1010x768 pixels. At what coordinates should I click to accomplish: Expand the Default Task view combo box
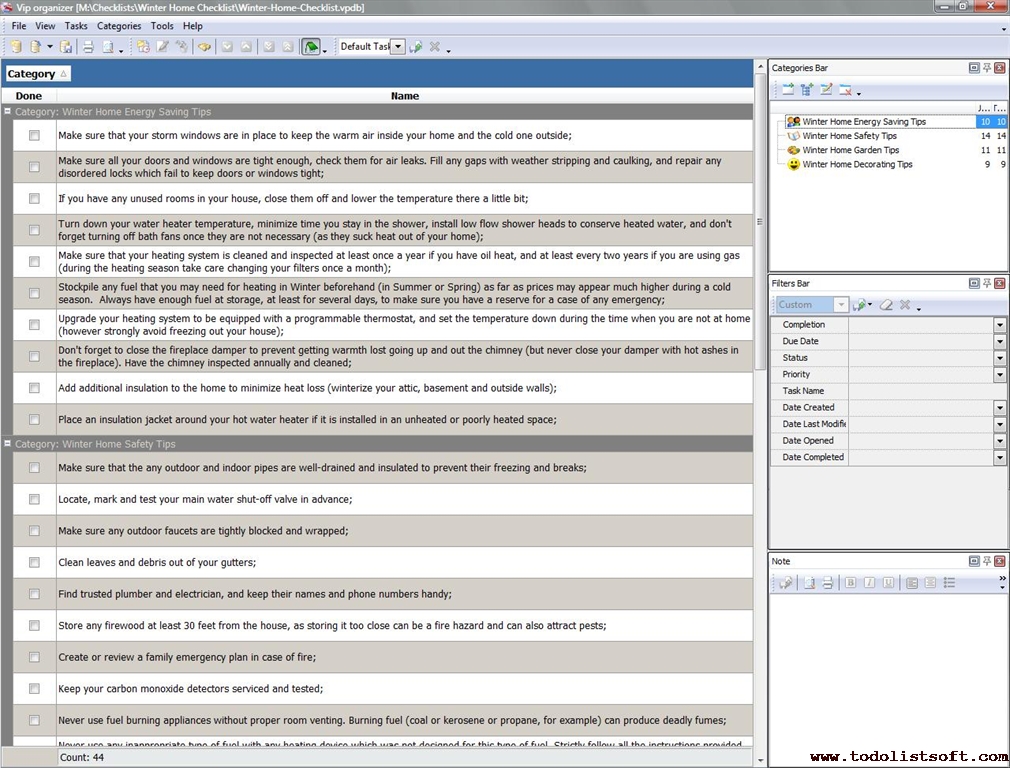[398, 47]
